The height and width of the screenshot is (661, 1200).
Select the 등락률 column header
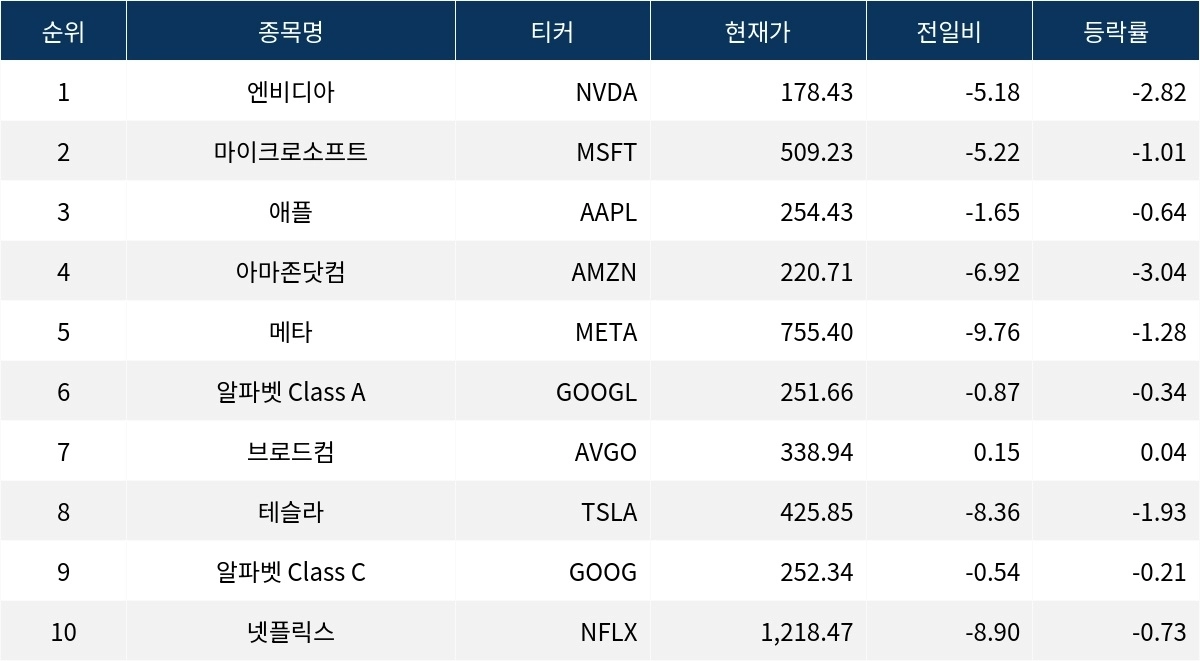1115,32
